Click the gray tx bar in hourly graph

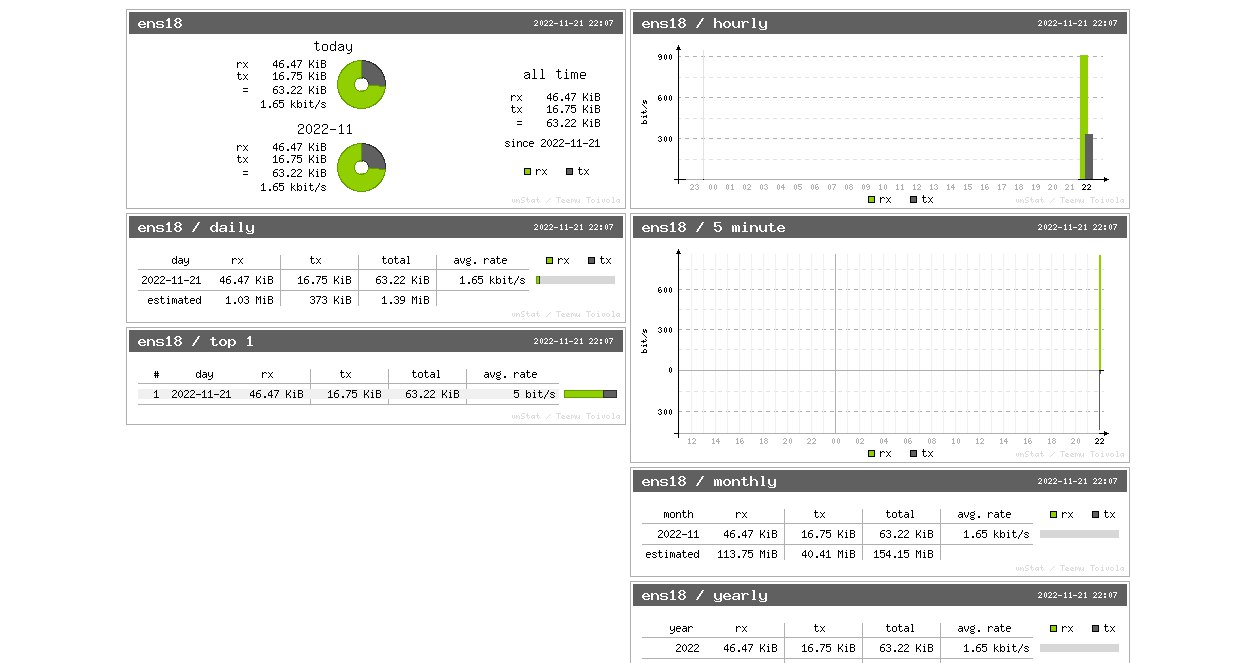[x=1089, y=156]
